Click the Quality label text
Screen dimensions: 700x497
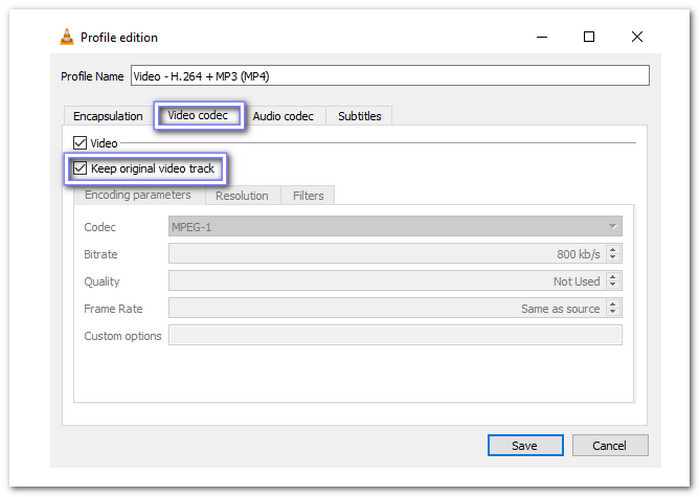pos(102,282)
